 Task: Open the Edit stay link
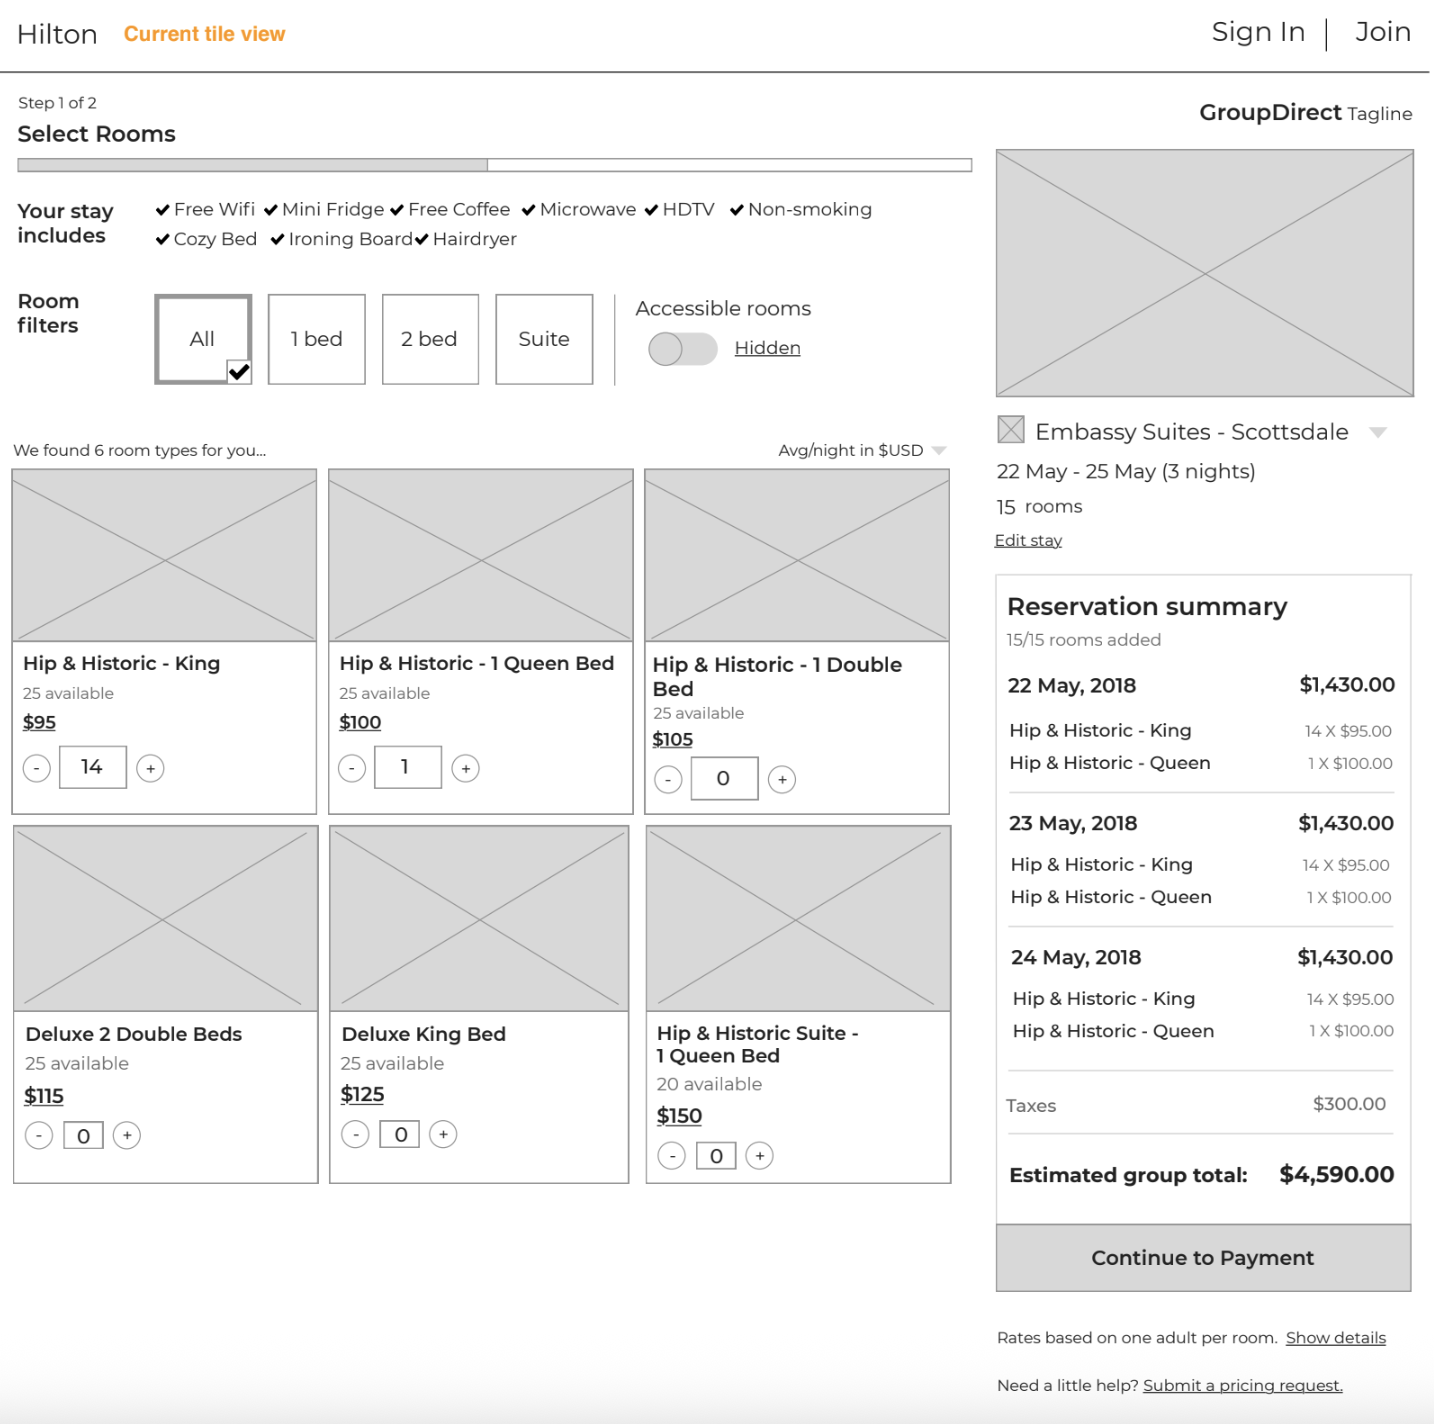(1028, 540)
